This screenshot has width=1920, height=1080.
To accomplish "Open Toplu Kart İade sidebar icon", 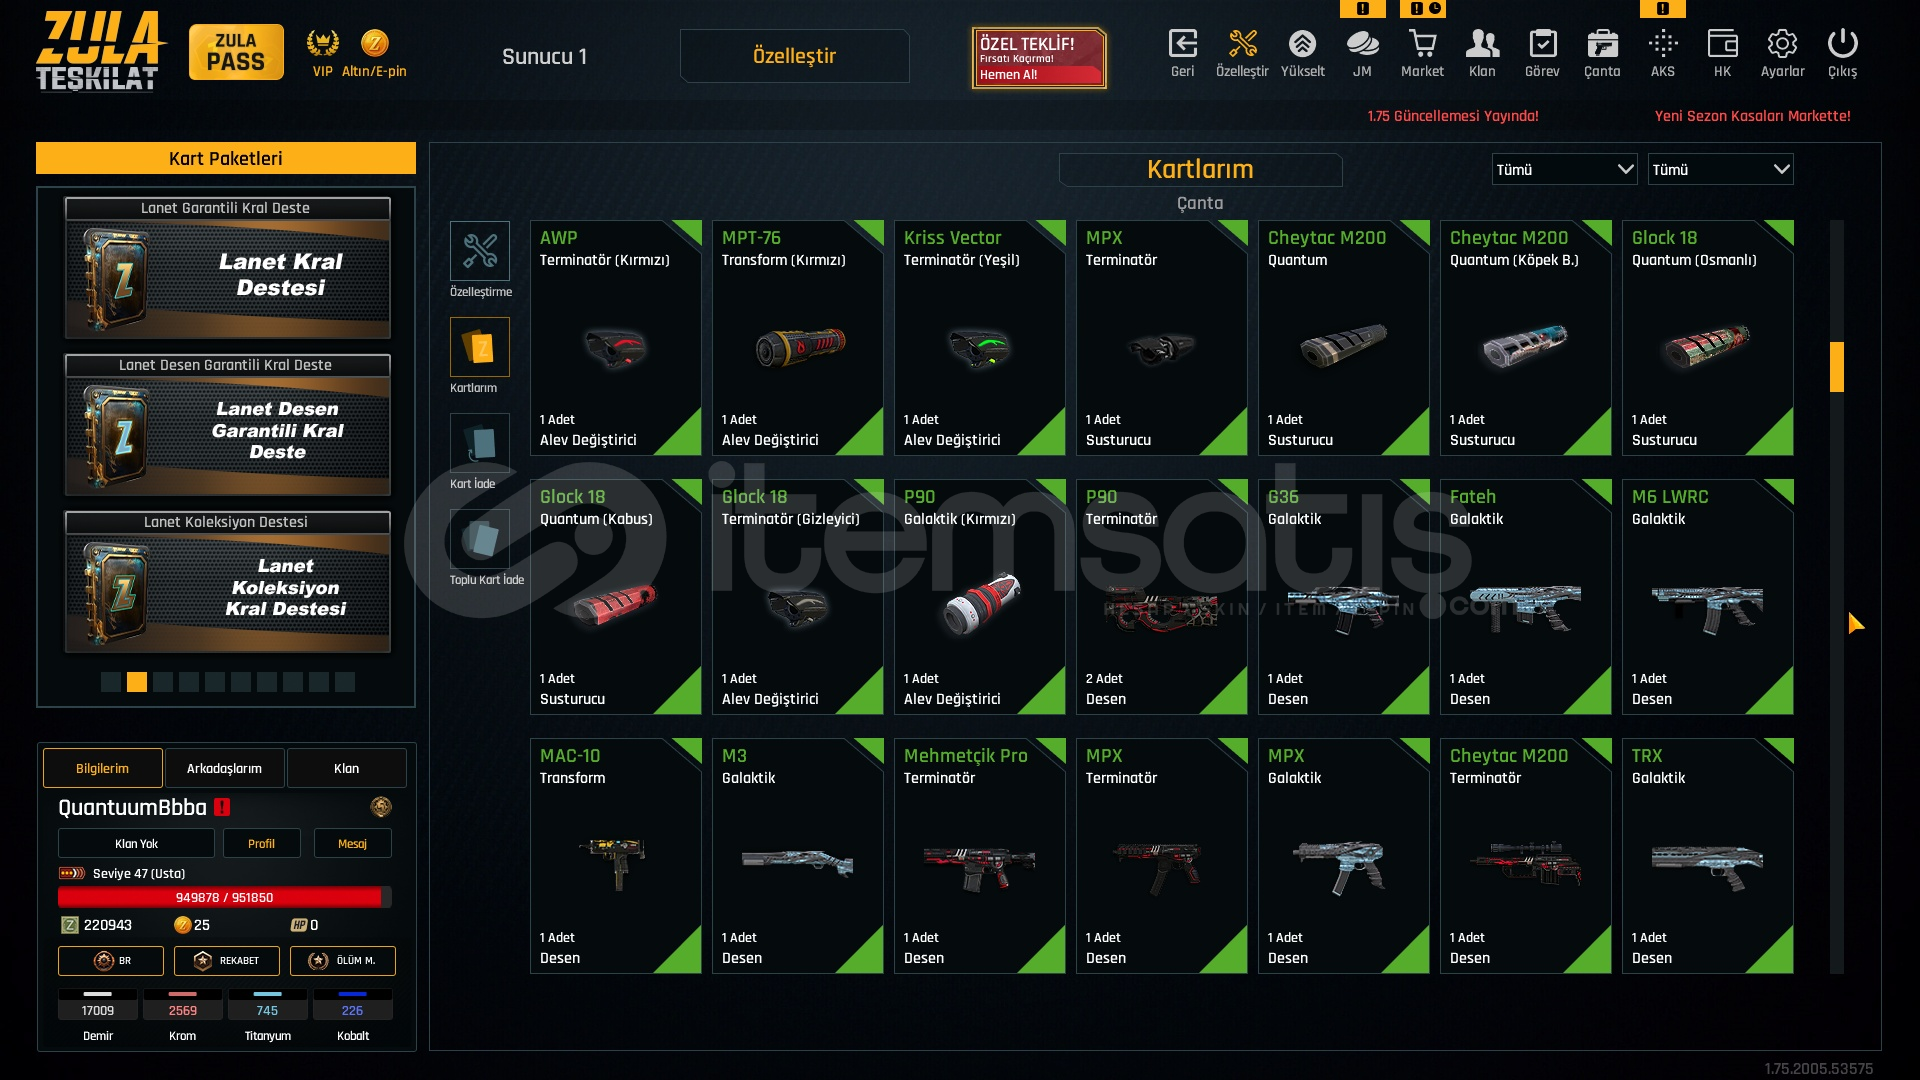I will point(480,539).
